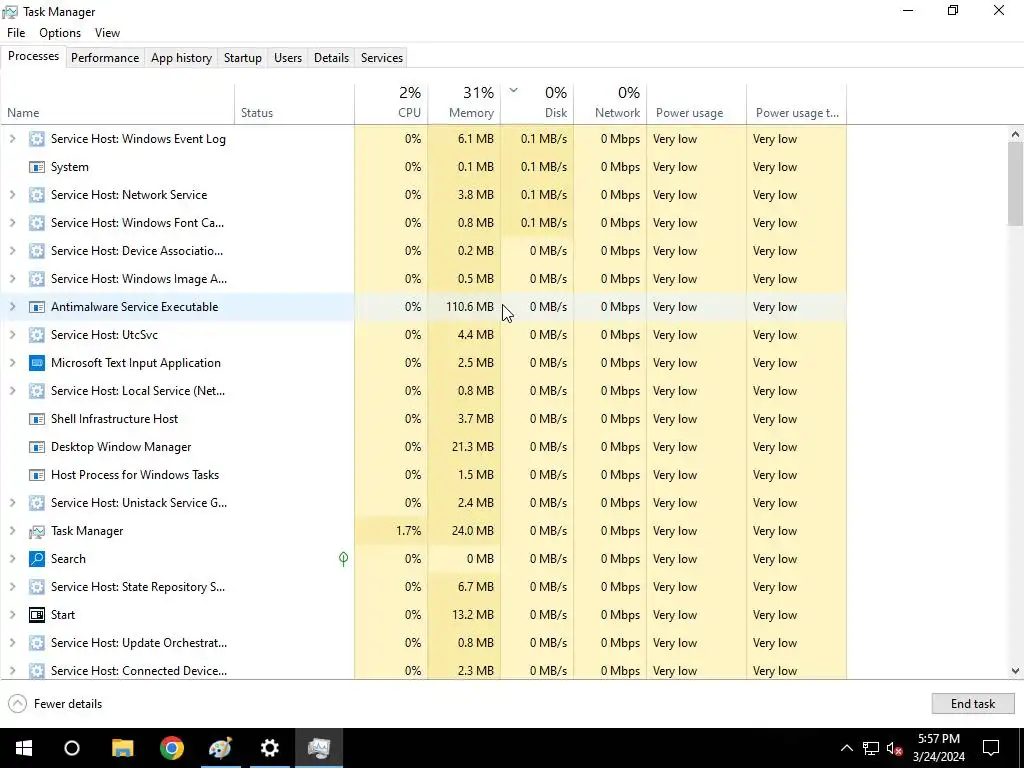
Task: Expand the Search process row
Action: click(x=12, y=559)
